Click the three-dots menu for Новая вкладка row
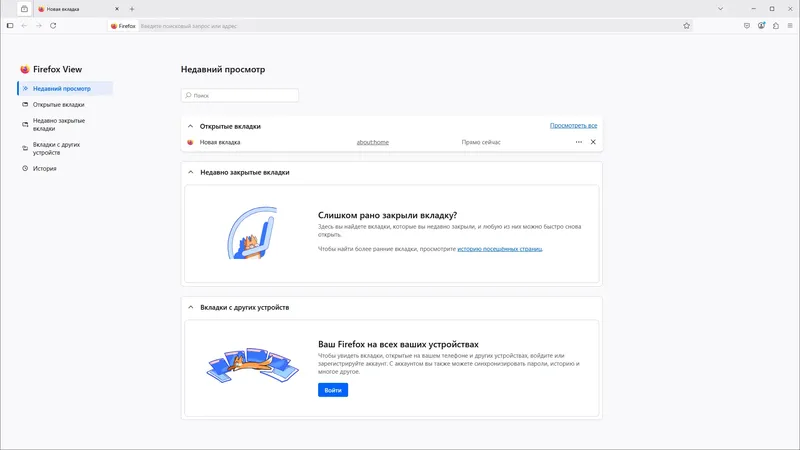This screenshot has width=800, height=450. (578, 142)
